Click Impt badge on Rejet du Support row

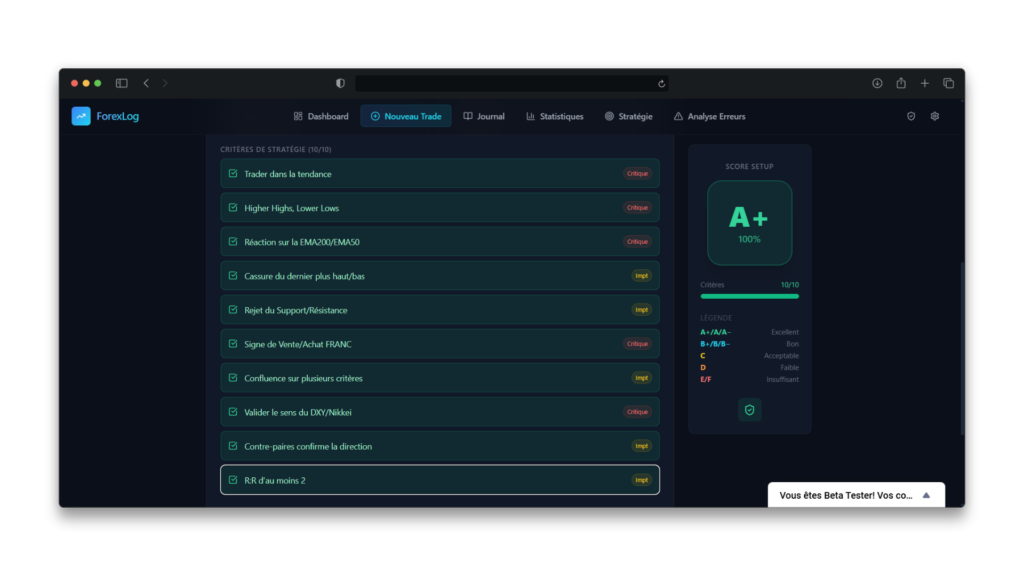click(641, 310)
